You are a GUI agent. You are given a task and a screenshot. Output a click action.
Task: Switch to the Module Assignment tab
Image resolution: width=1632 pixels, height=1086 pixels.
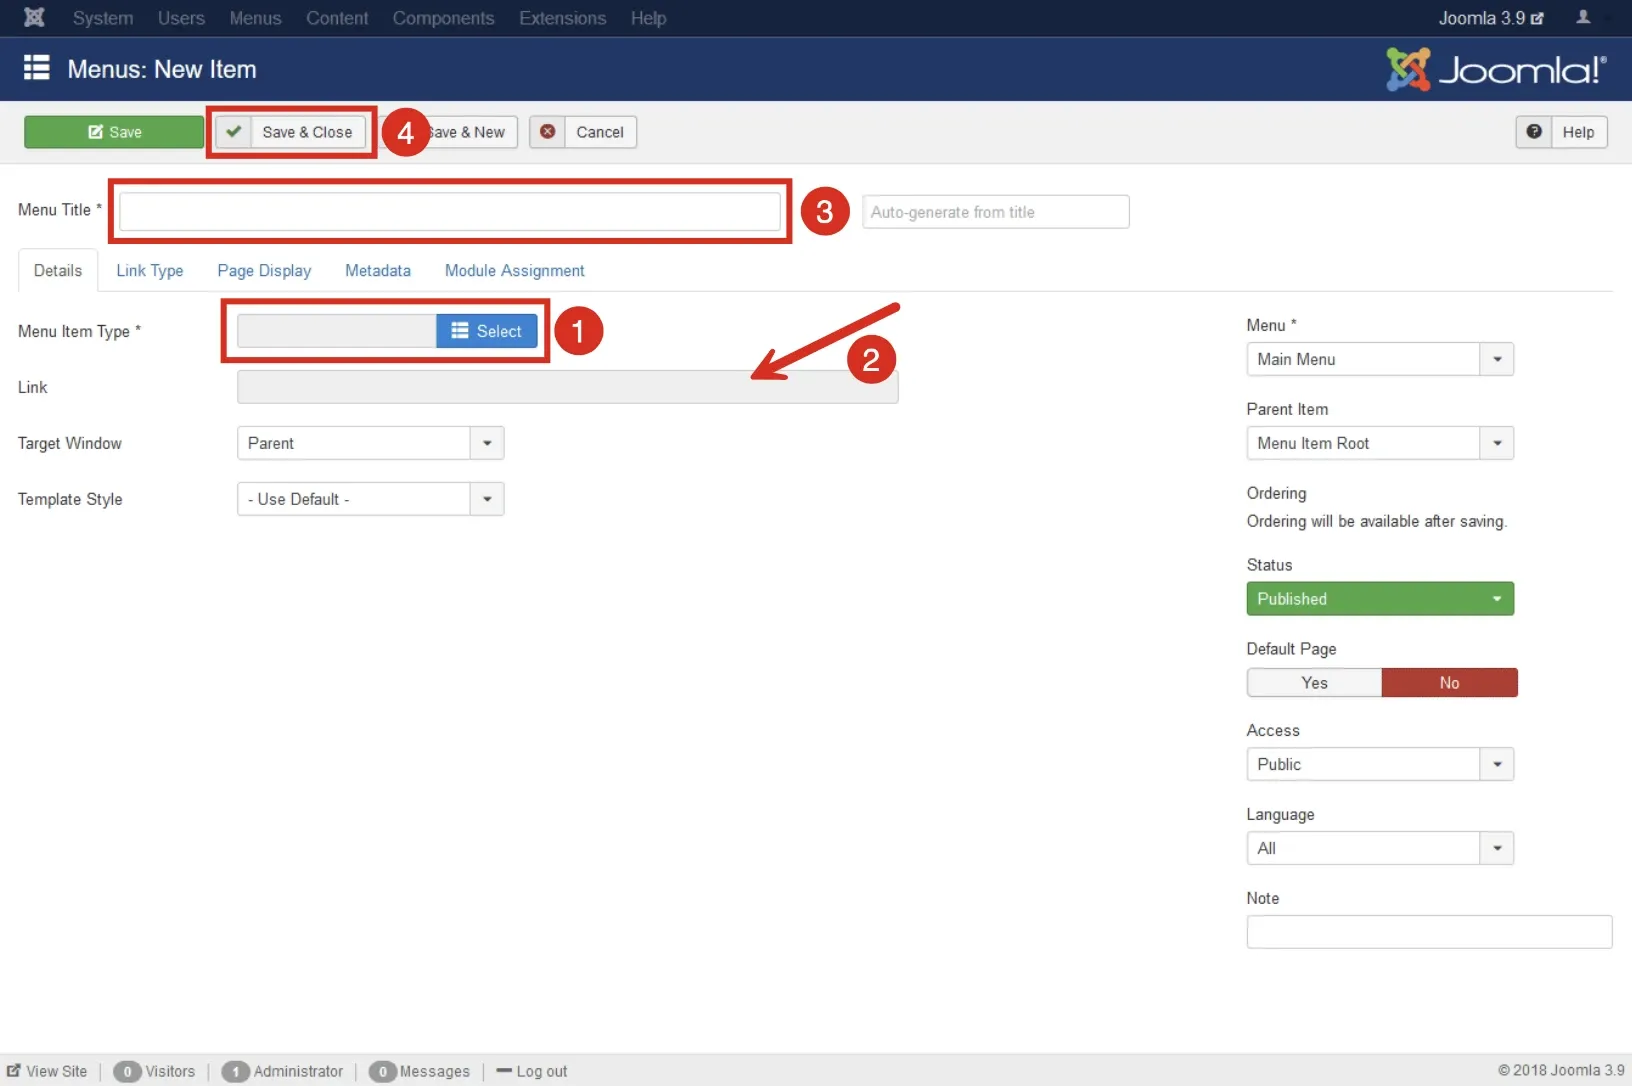(515, 271)
